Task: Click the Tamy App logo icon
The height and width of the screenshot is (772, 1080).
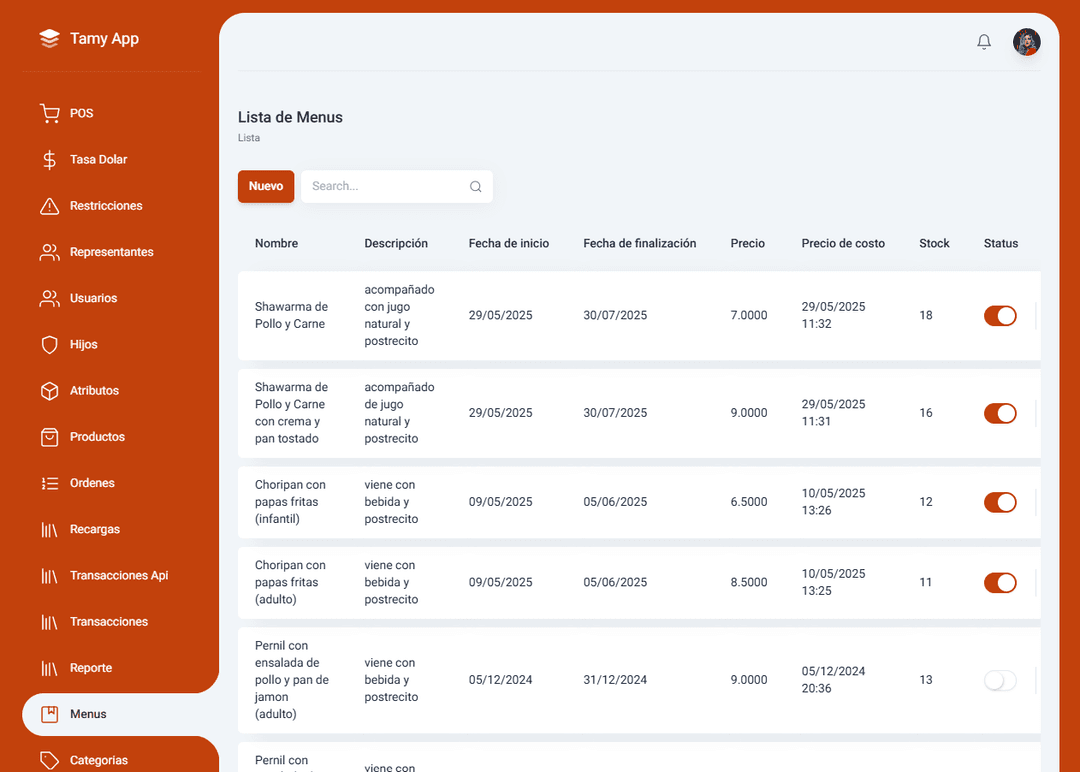Action: coord(49,39)
